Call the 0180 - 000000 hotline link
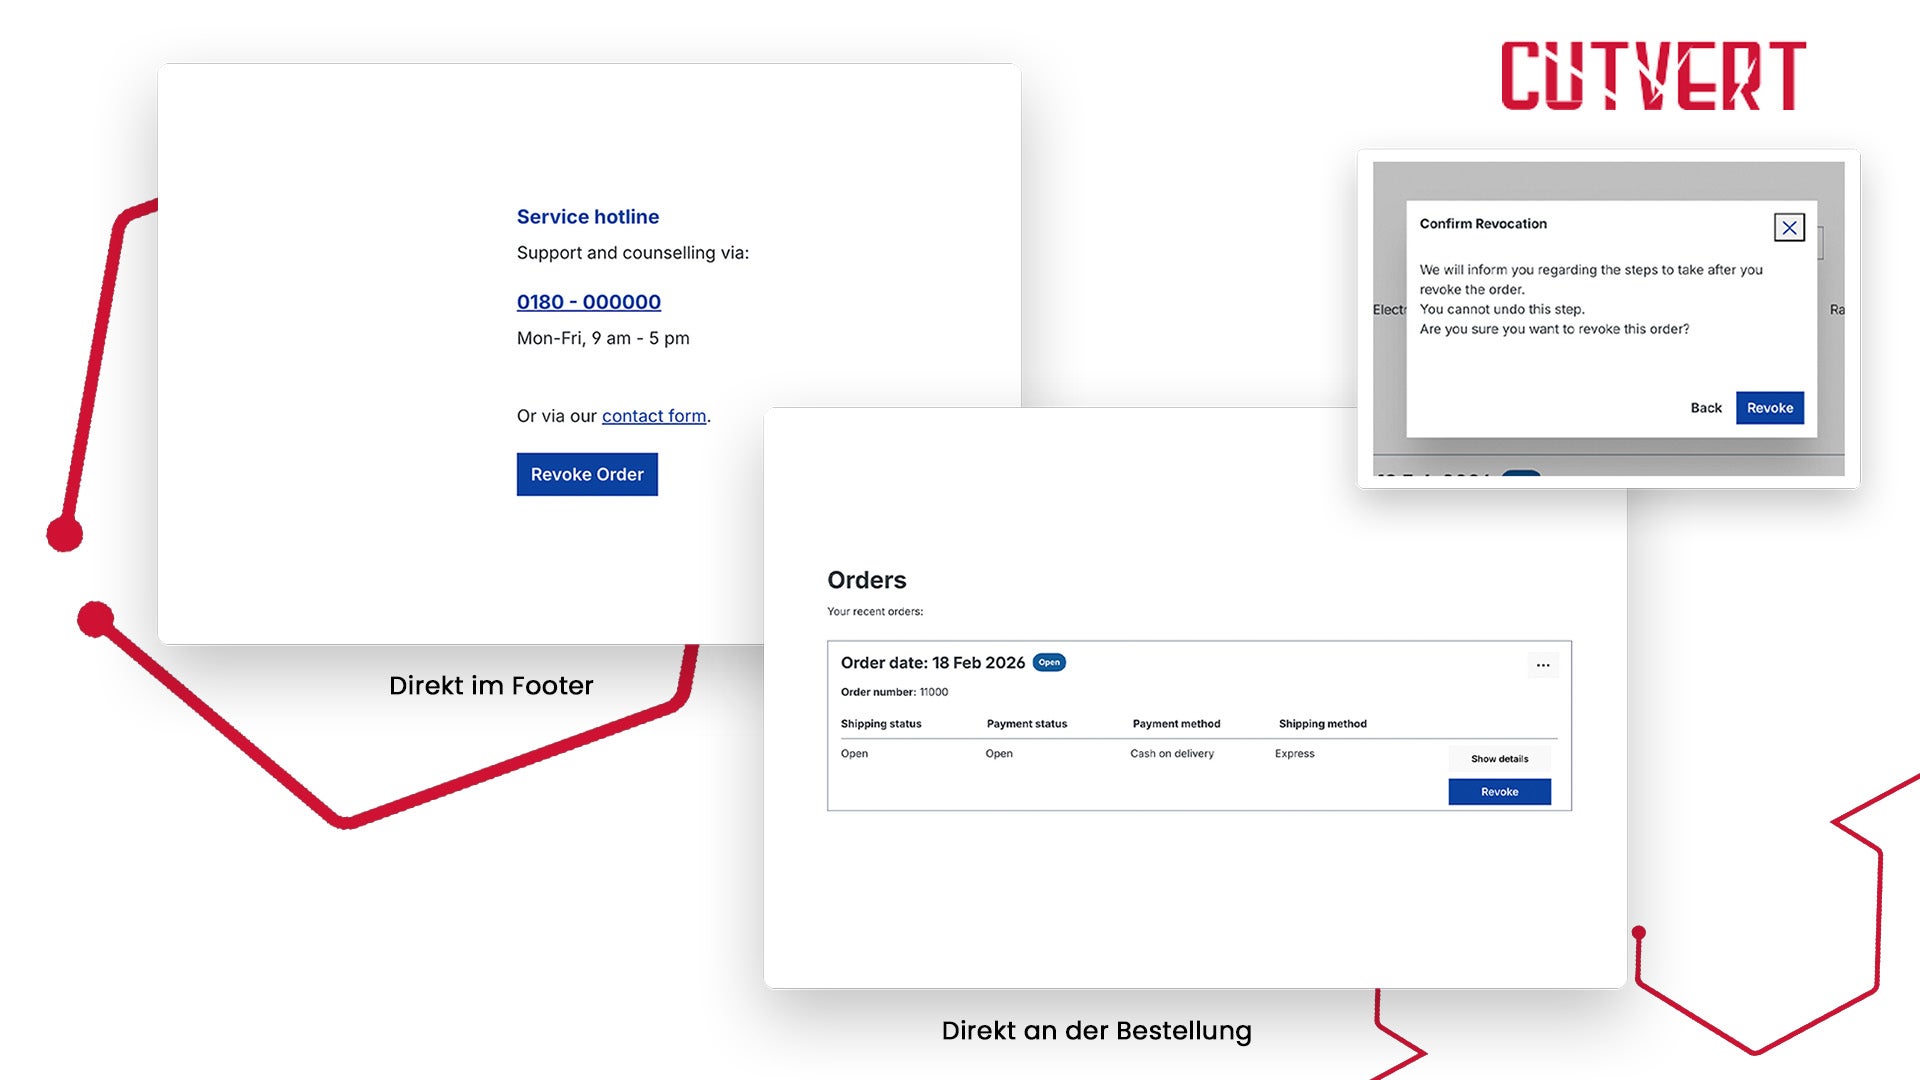This screenshot has width=1920, height=1080. 589,302
